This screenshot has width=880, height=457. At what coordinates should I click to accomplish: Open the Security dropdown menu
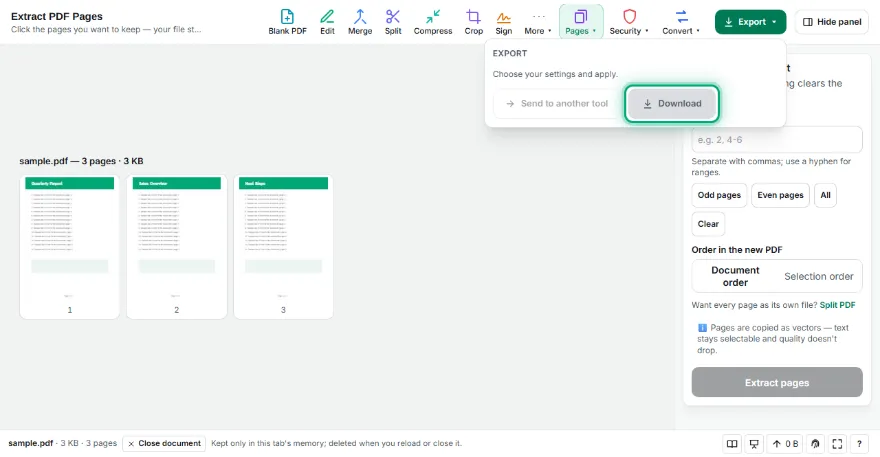629,22
